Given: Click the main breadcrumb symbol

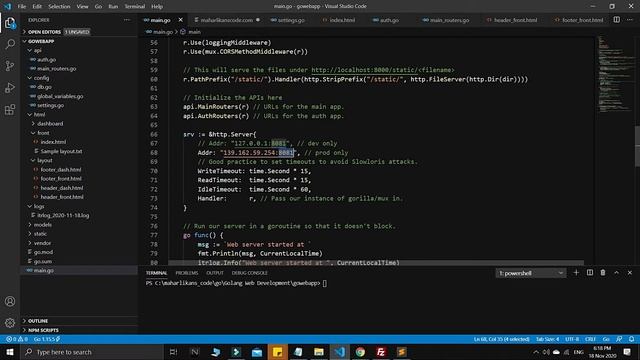Looking at the screenshot, I should pyautogui.click(x=195, y=32).
